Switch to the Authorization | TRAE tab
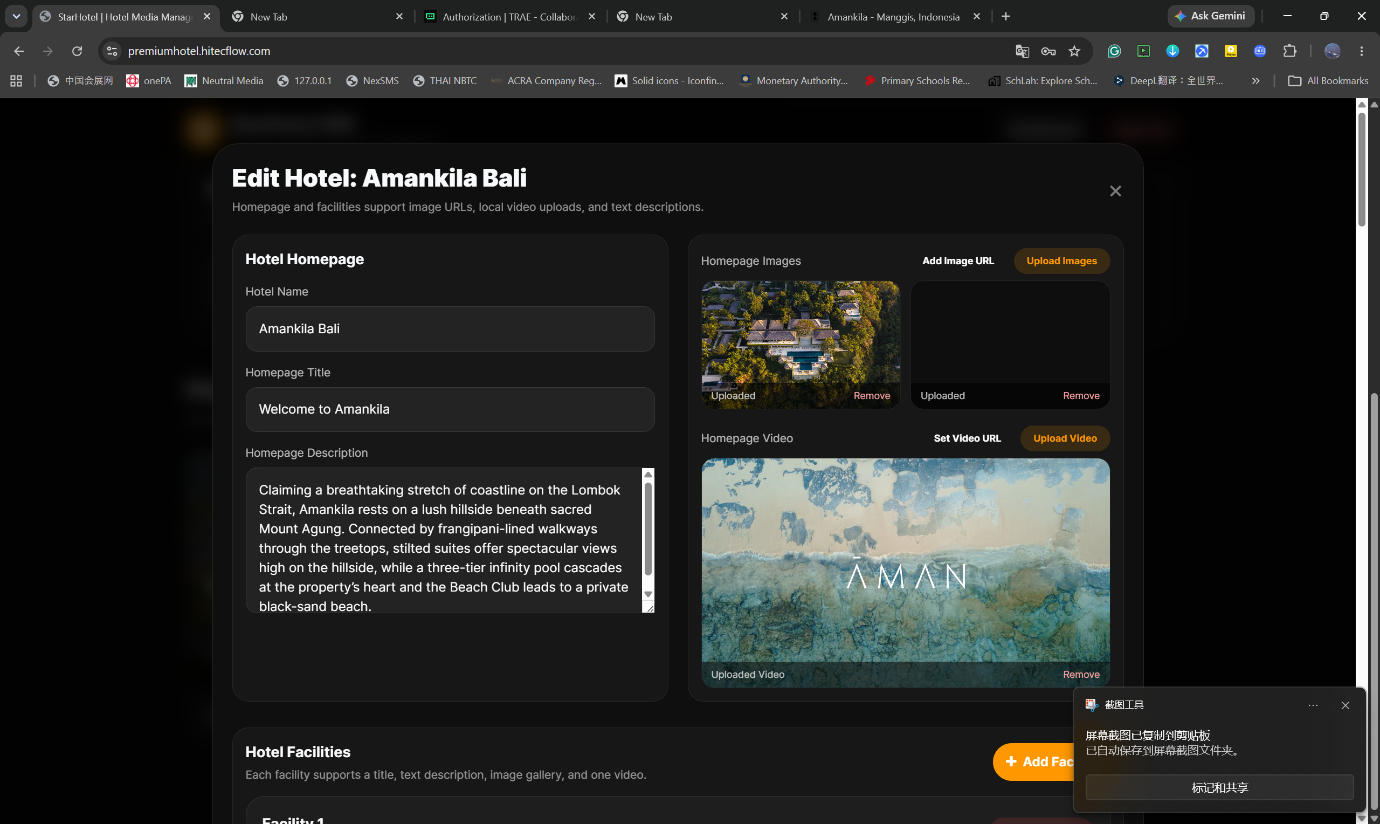The image size is (1380, 824). (x=509, y=17)
